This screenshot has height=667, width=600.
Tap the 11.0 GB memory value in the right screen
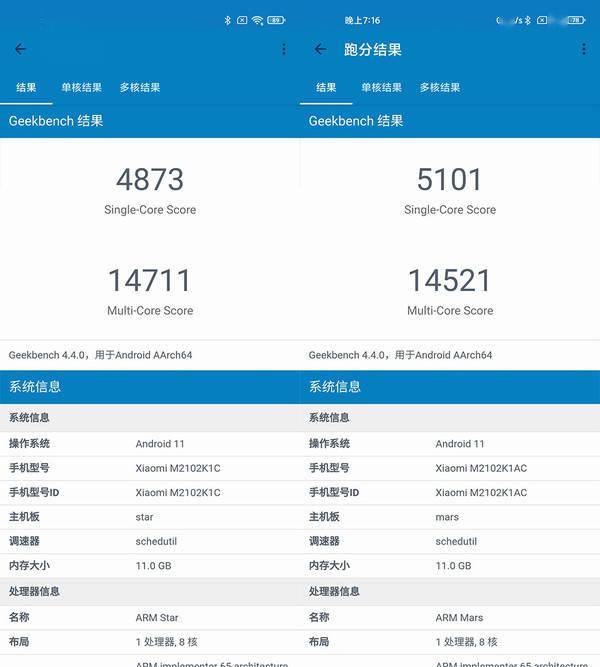(x=454, y=566)
